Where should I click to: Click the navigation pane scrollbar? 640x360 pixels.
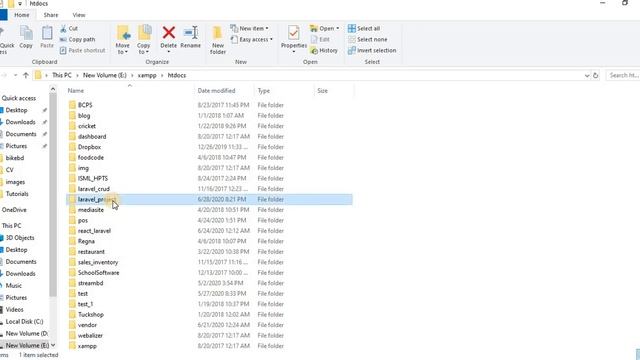(53, 196)
